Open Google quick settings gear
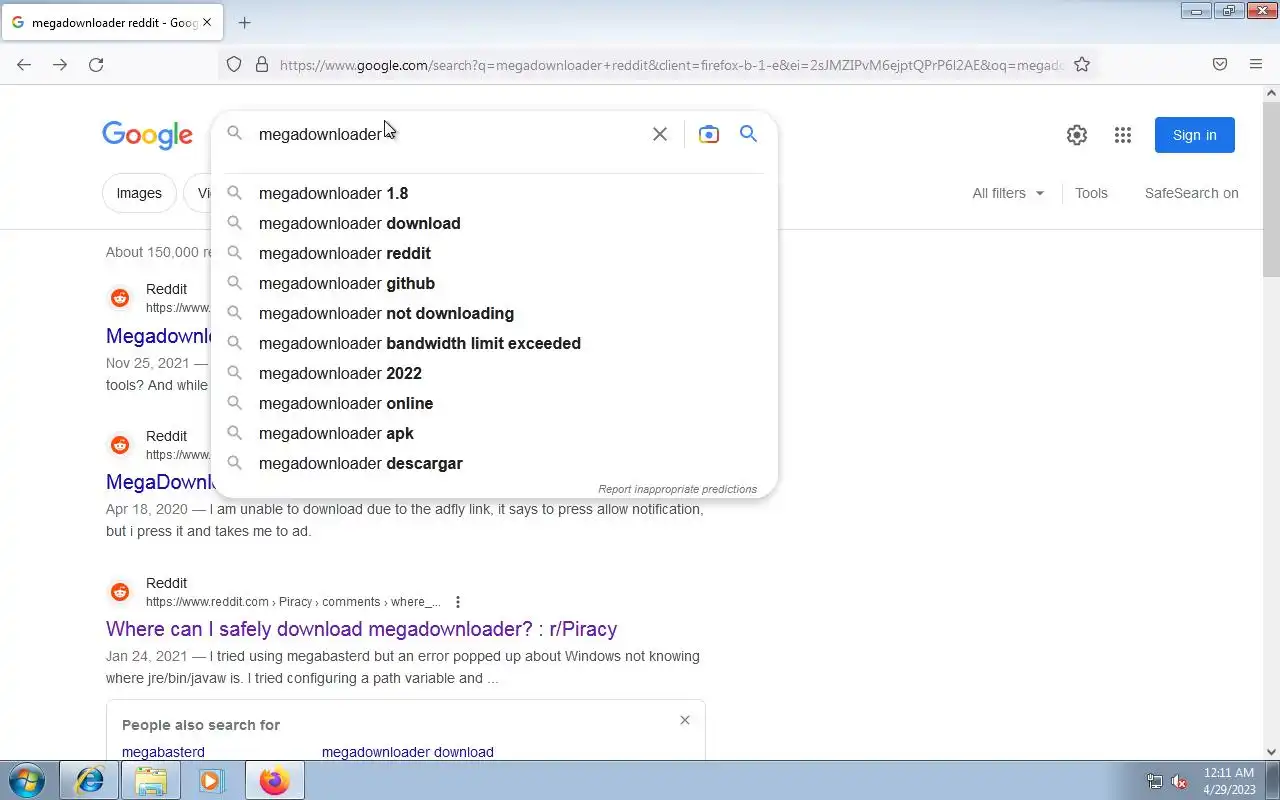 (x=1077, y=135)
